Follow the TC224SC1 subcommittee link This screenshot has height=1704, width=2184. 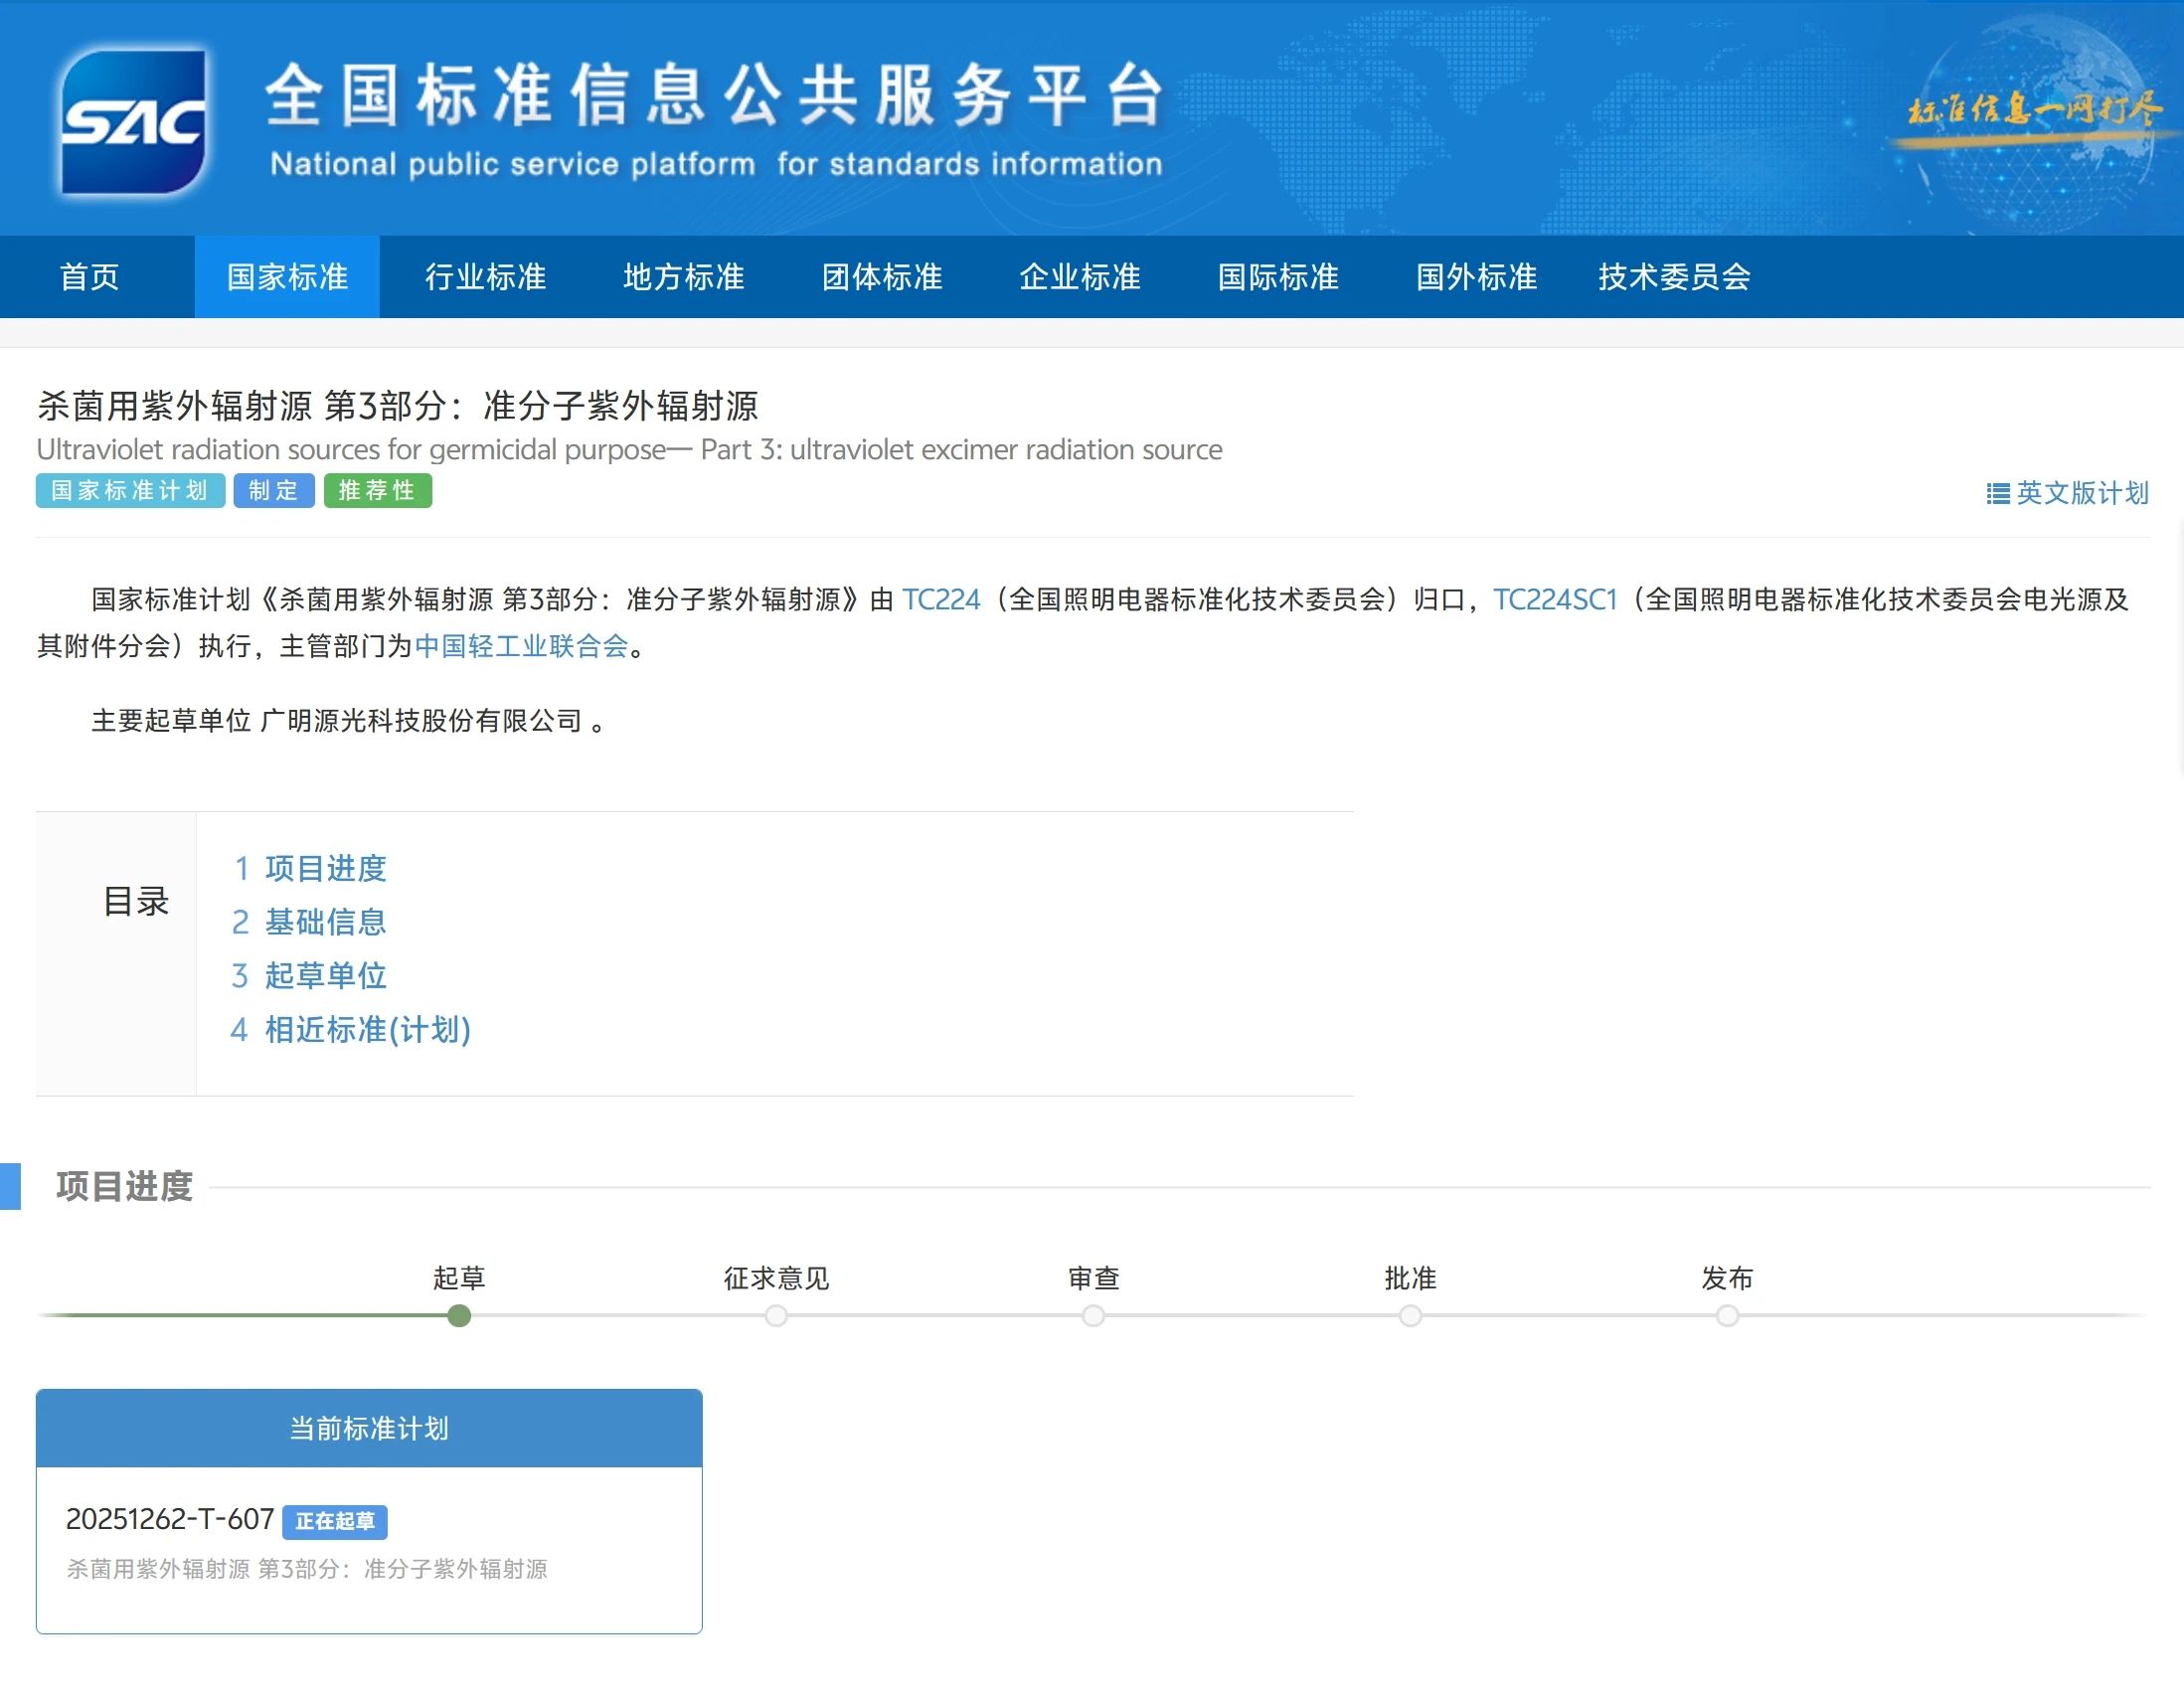[1555, 599]
